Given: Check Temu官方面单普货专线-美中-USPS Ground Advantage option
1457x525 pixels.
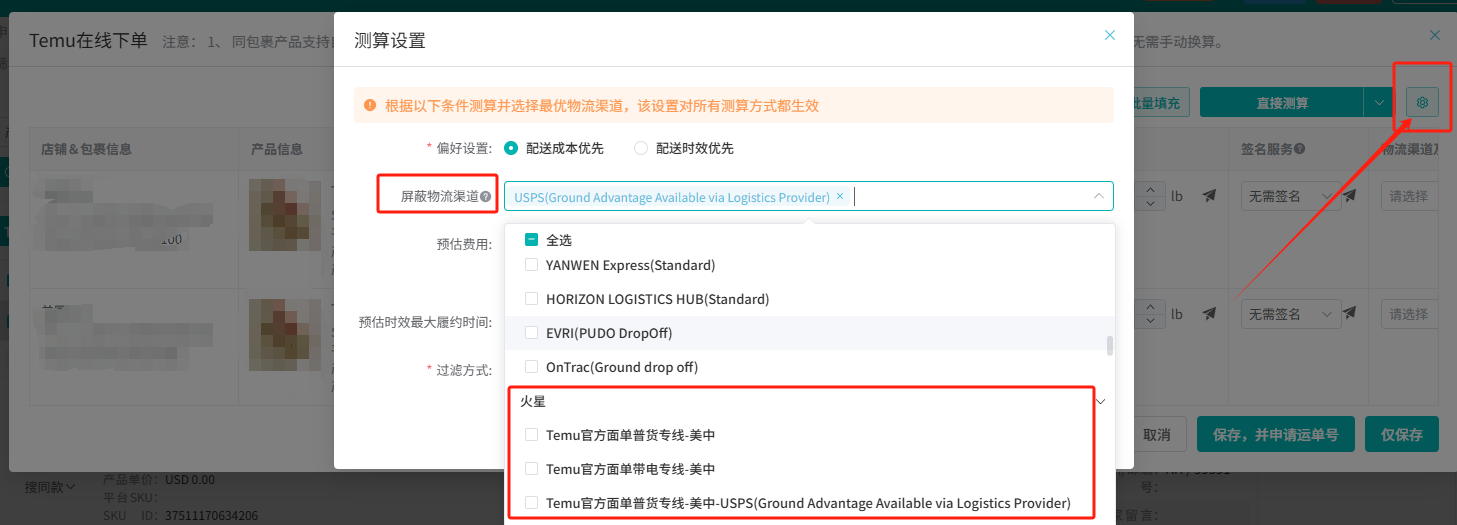Looking at the screenshot, I should pyautogui.click(x=532, y=503).
